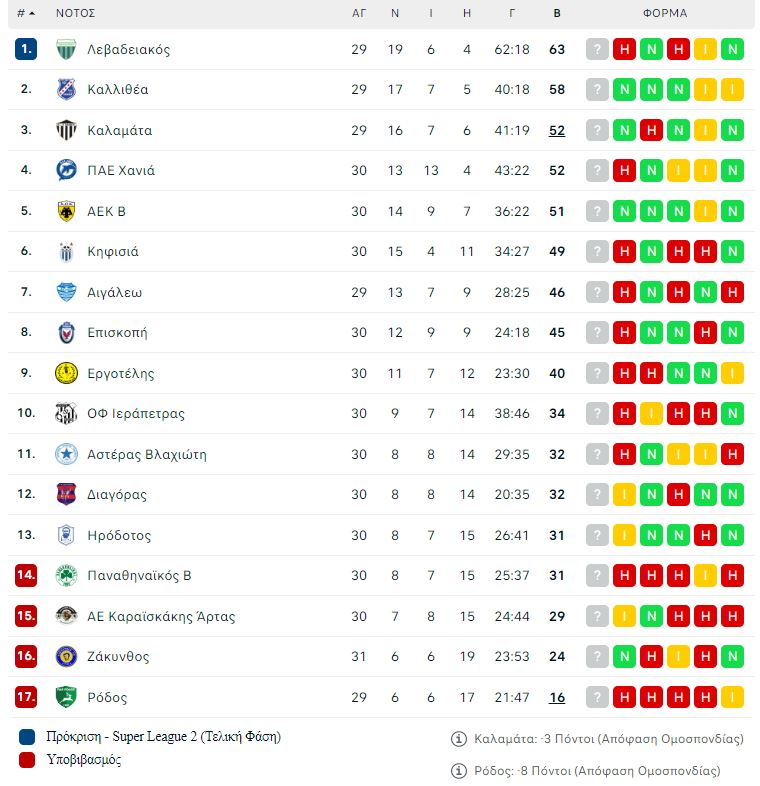
Task: Select the ΦΟΡΜΑ column header
Action: tap(665, 14)
